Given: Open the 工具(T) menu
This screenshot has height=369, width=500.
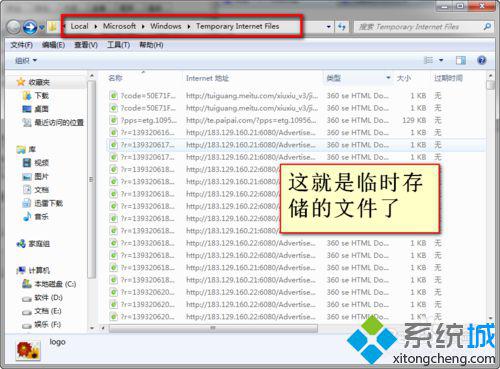Looking at the screenshot, I should tap(118, 45).
